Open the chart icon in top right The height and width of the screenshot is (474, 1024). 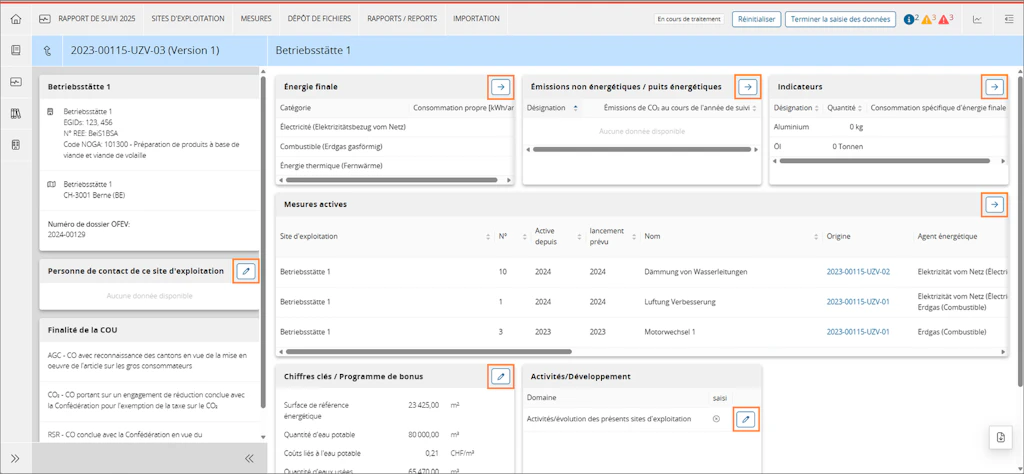[x=977, y=19]
